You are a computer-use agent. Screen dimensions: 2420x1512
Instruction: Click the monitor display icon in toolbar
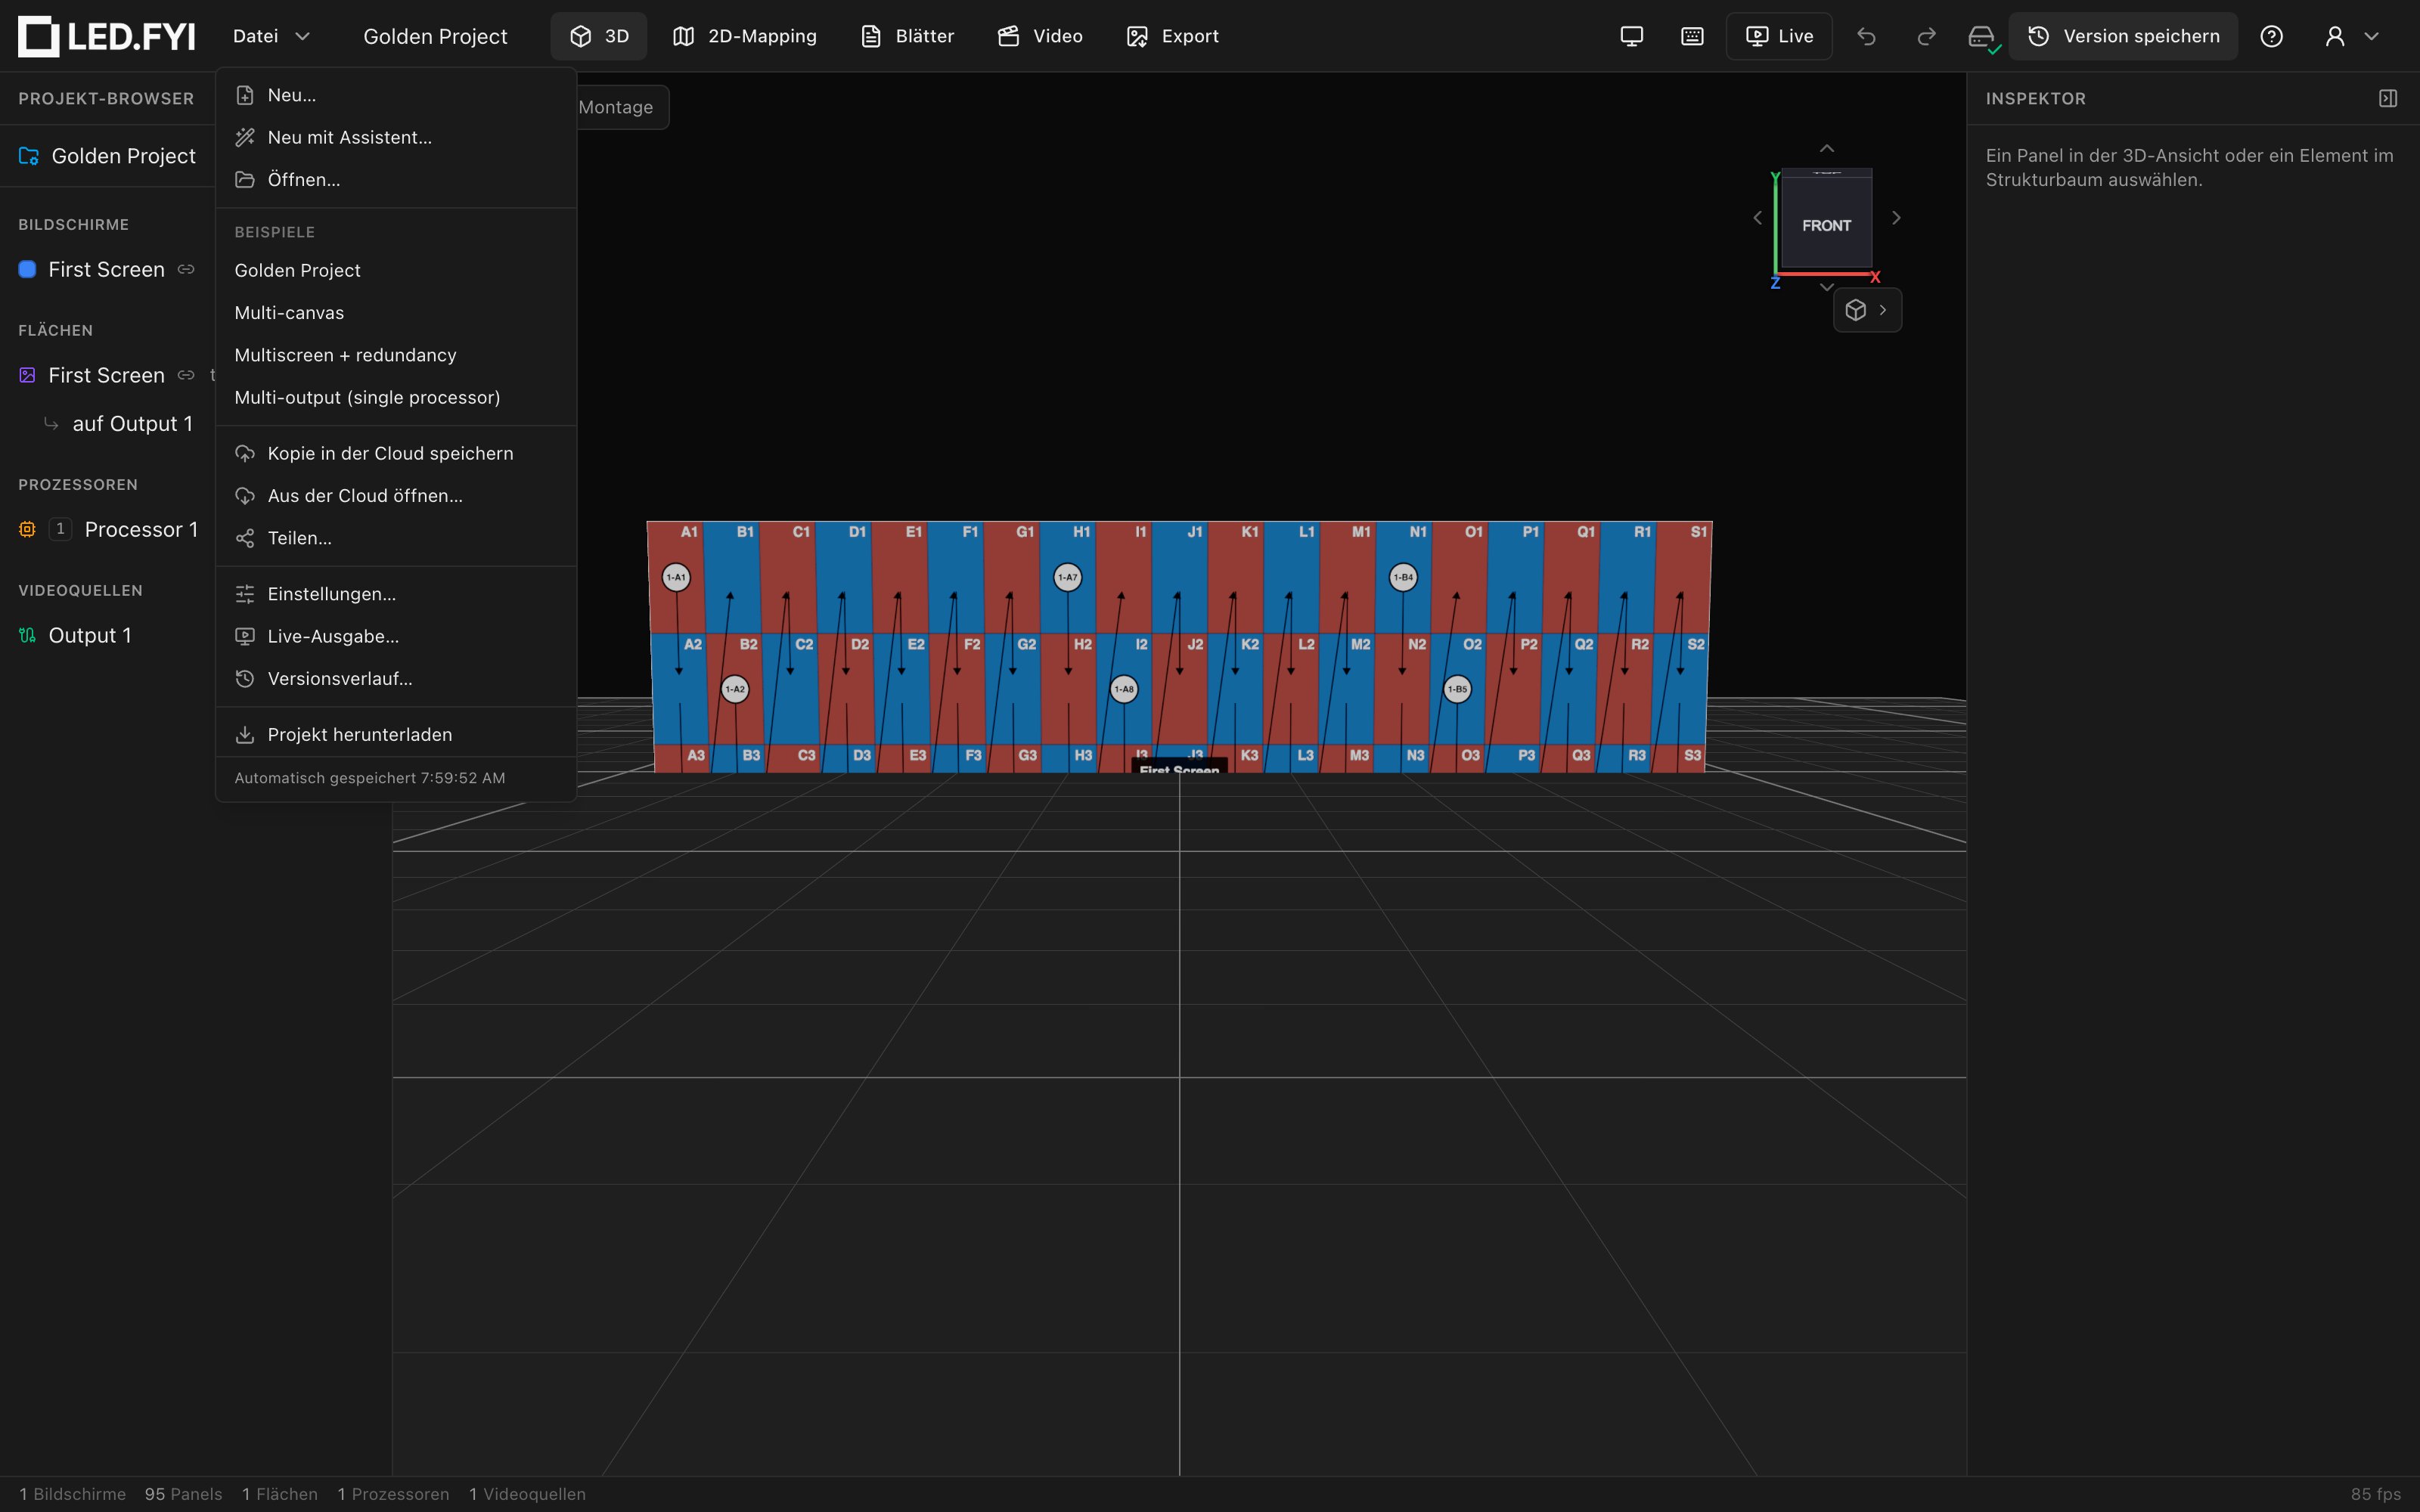[x=1632, y=36]
